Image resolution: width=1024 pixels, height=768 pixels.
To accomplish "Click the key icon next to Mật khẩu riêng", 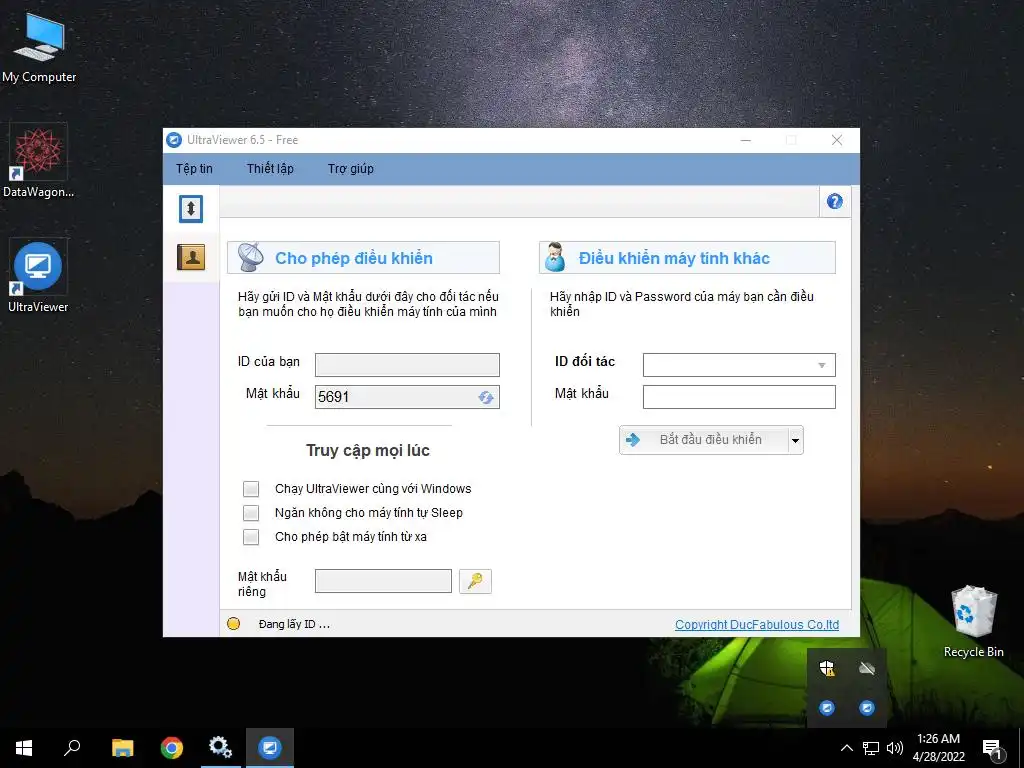I will click(x=475, y=581).
